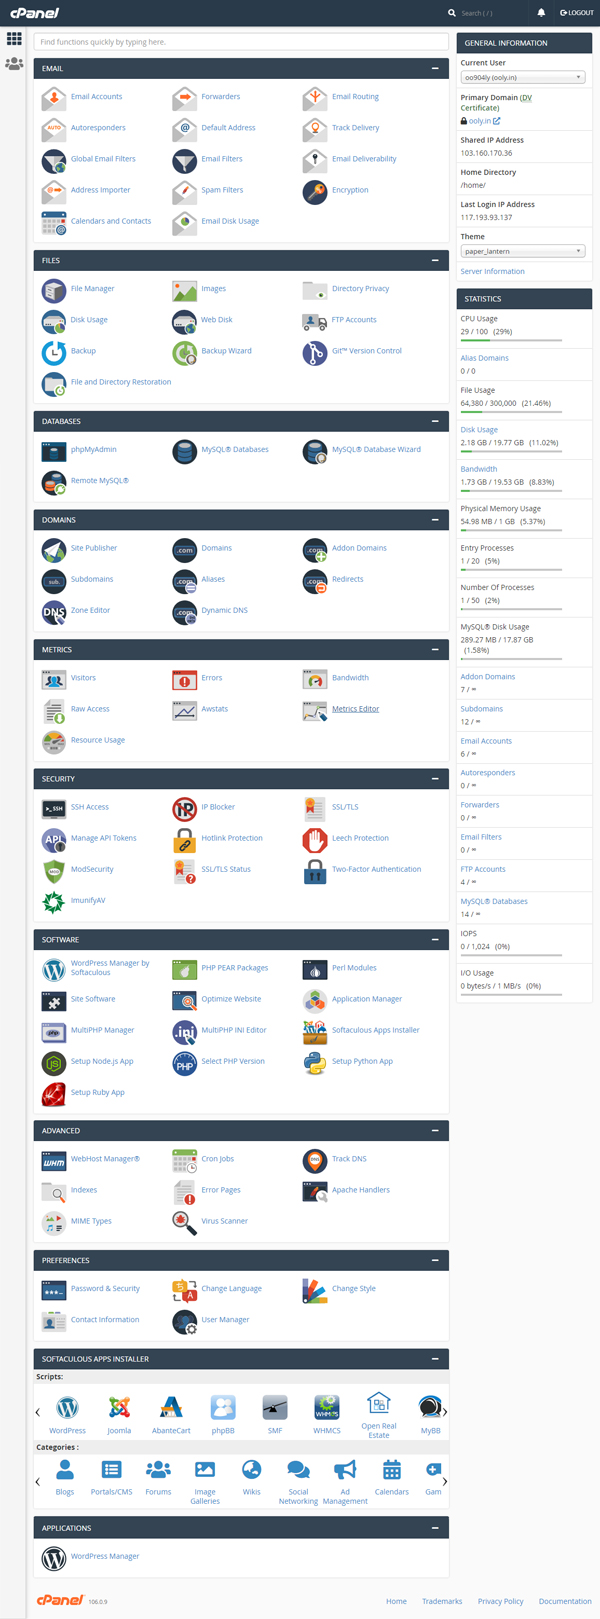Open the Addon Domains statistics link

(x=488, y=677)
